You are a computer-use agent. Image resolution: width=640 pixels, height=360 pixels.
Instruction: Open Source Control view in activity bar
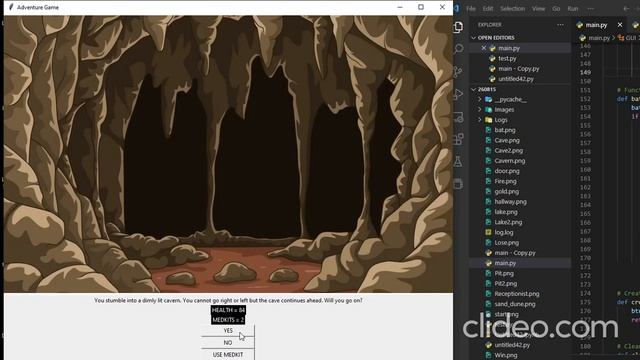tap(458, 72)
